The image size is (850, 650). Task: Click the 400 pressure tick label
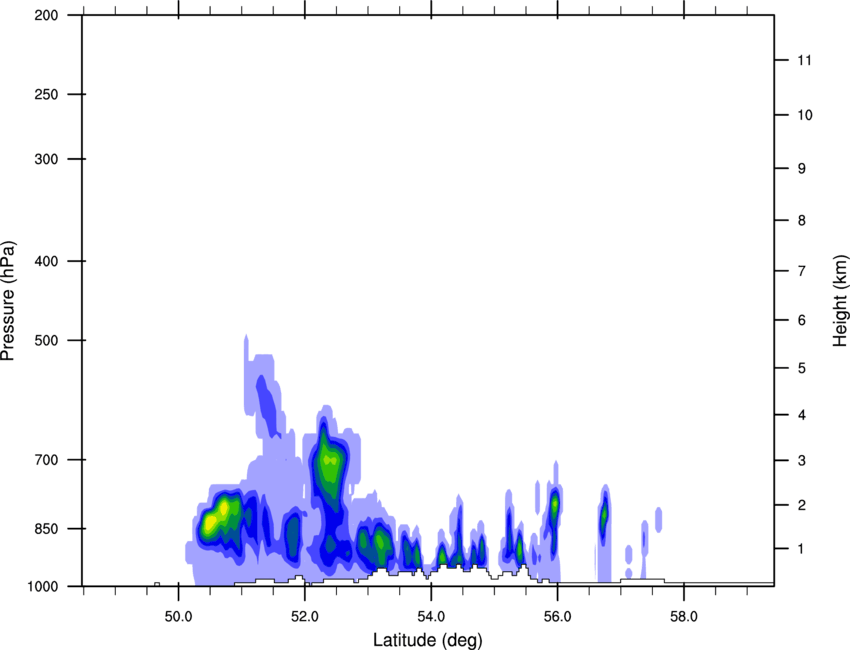click(46, 261)
